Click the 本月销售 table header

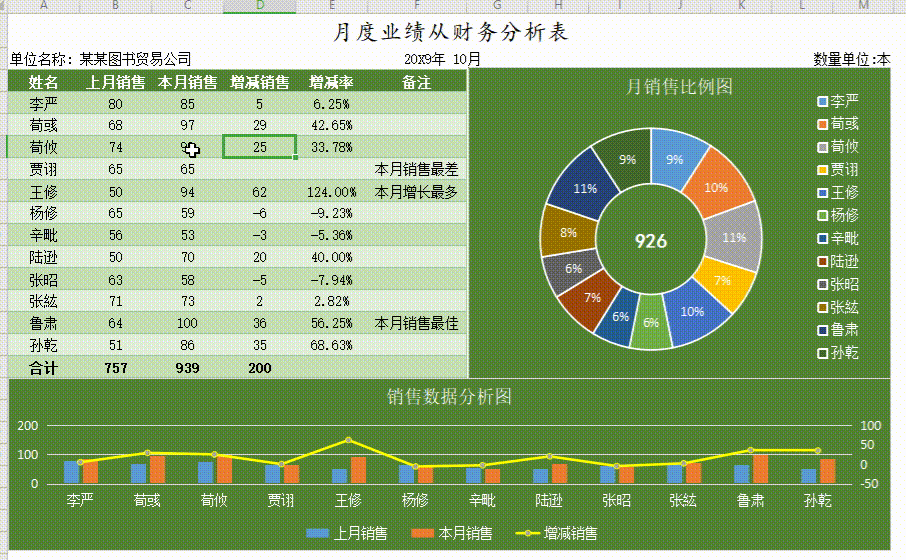tap(187, 82)
